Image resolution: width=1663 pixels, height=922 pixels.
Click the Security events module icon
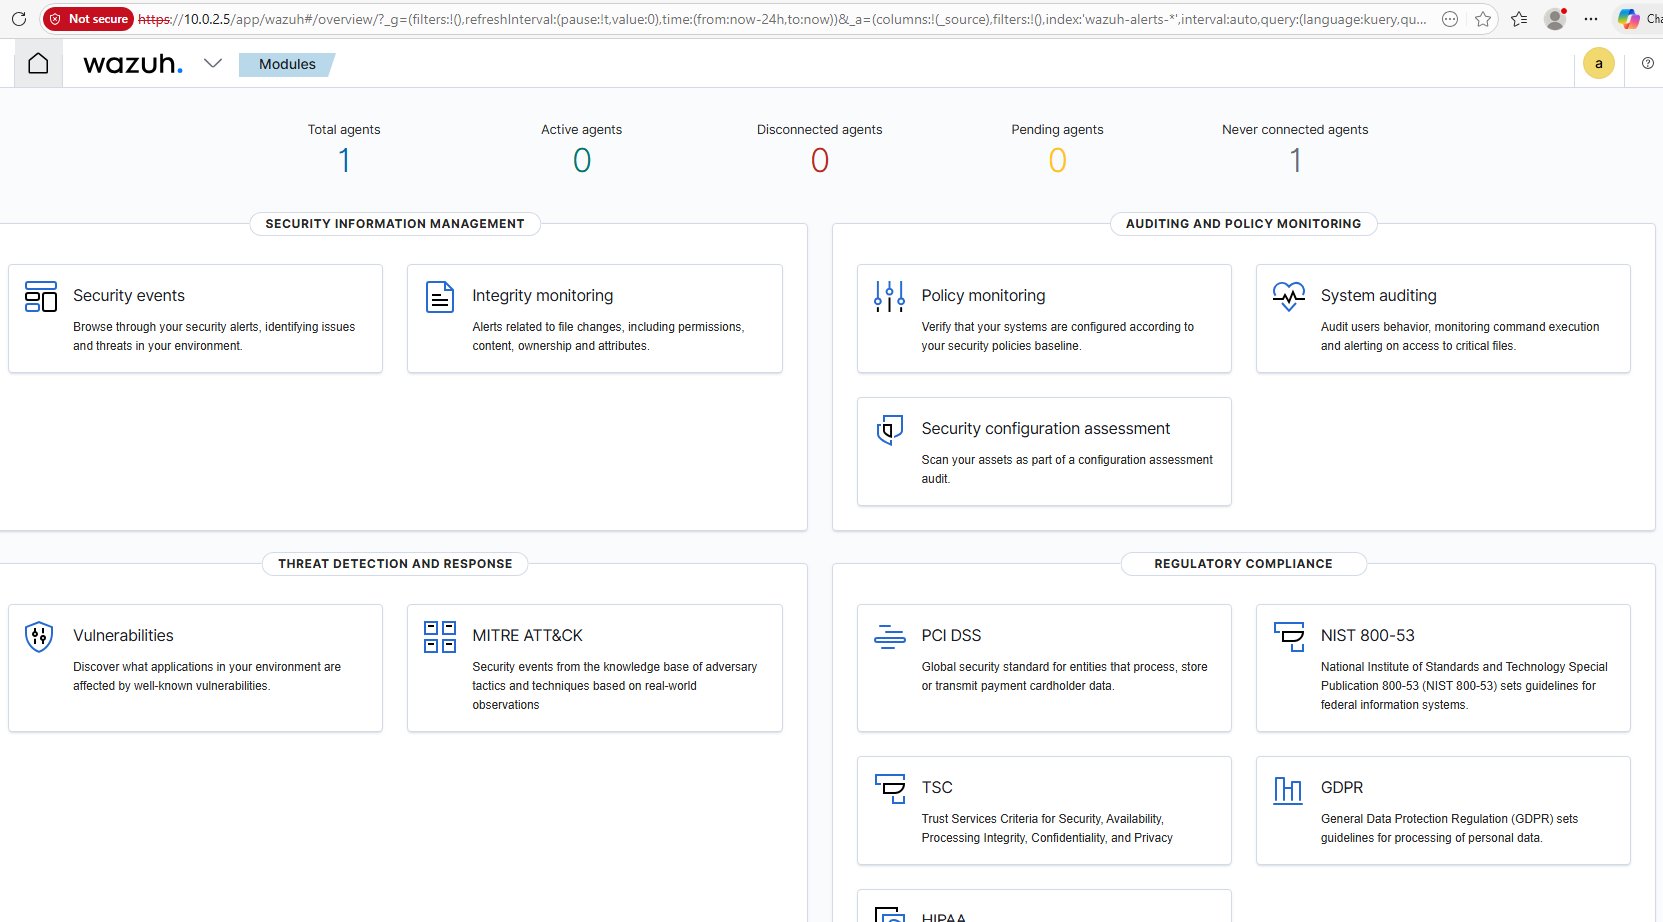pyautogui.click(x=40, y=297)
